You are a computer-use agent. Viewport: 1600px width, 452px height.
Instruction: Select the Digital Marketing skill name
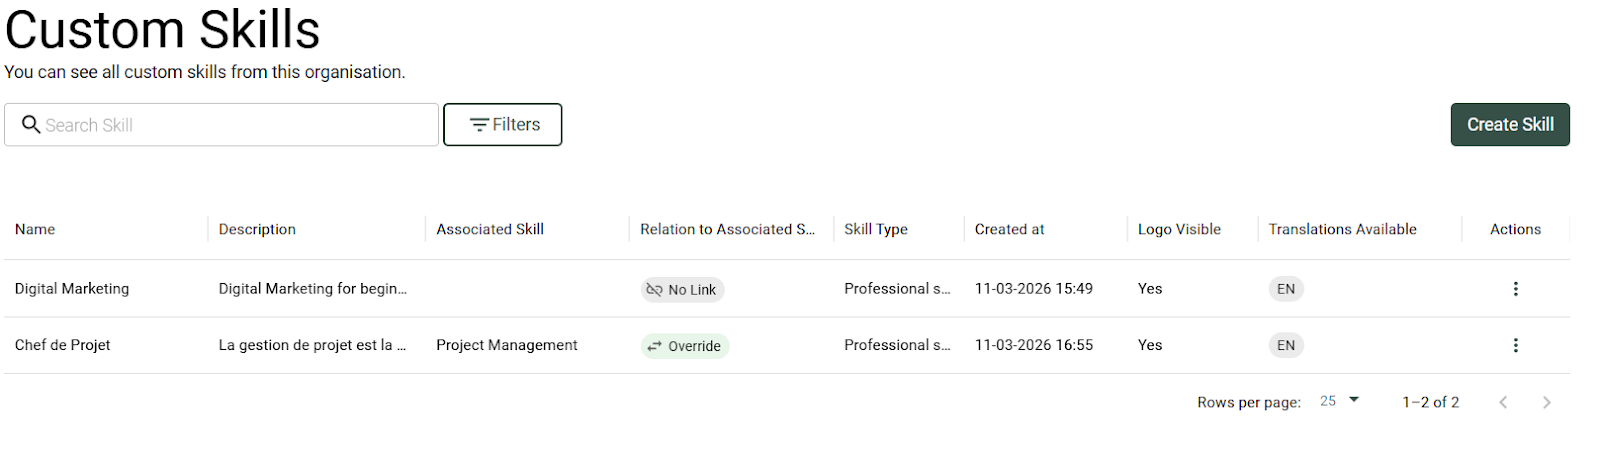tap(72, 289)
